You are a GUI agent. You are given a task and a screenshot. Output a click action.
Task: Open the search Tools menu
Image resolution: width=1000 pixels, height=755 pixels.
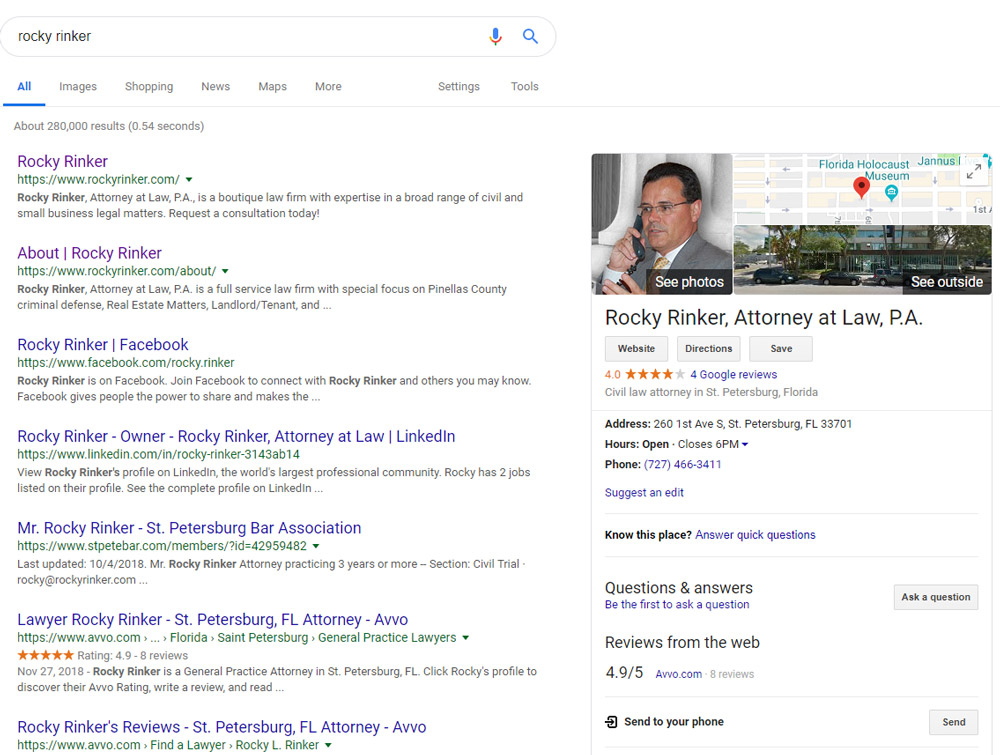click(x=524, y=86)
